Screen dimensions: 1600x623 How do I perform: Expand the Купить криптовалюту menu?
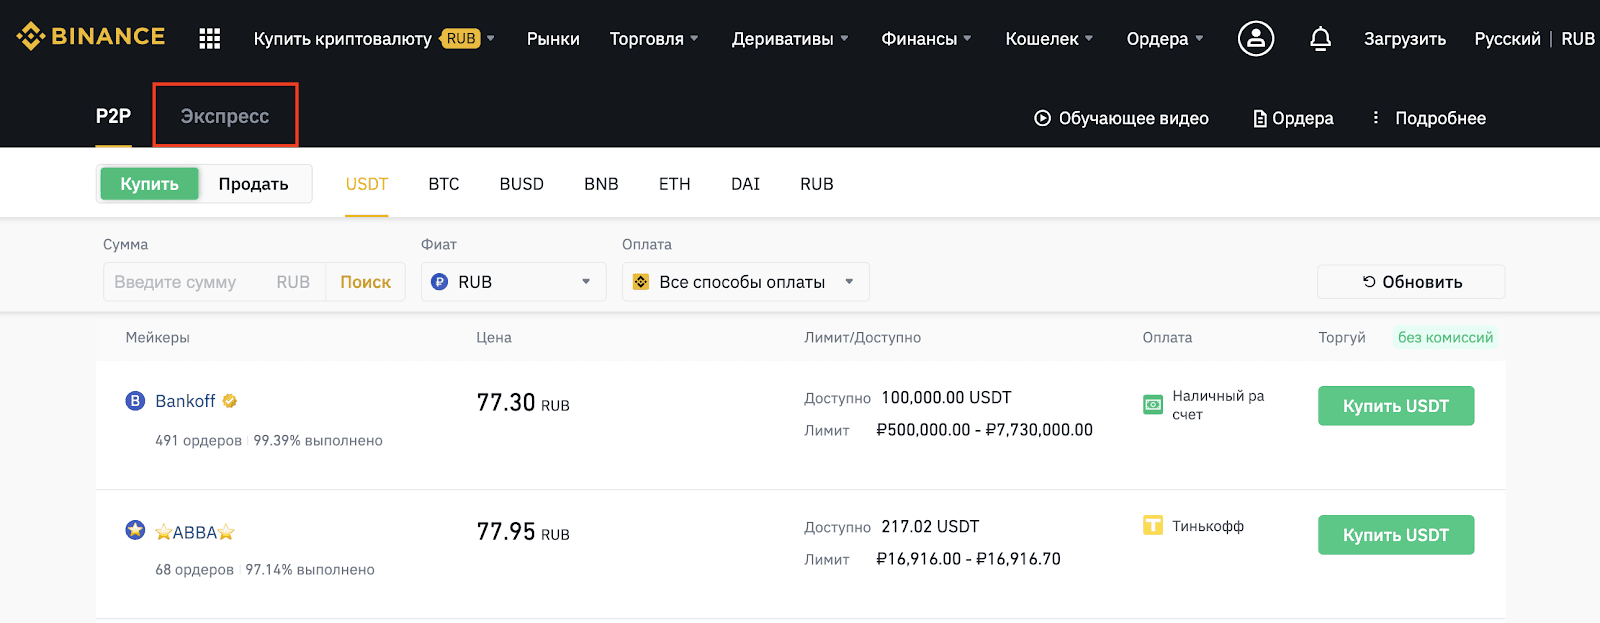tap(374, 39)
